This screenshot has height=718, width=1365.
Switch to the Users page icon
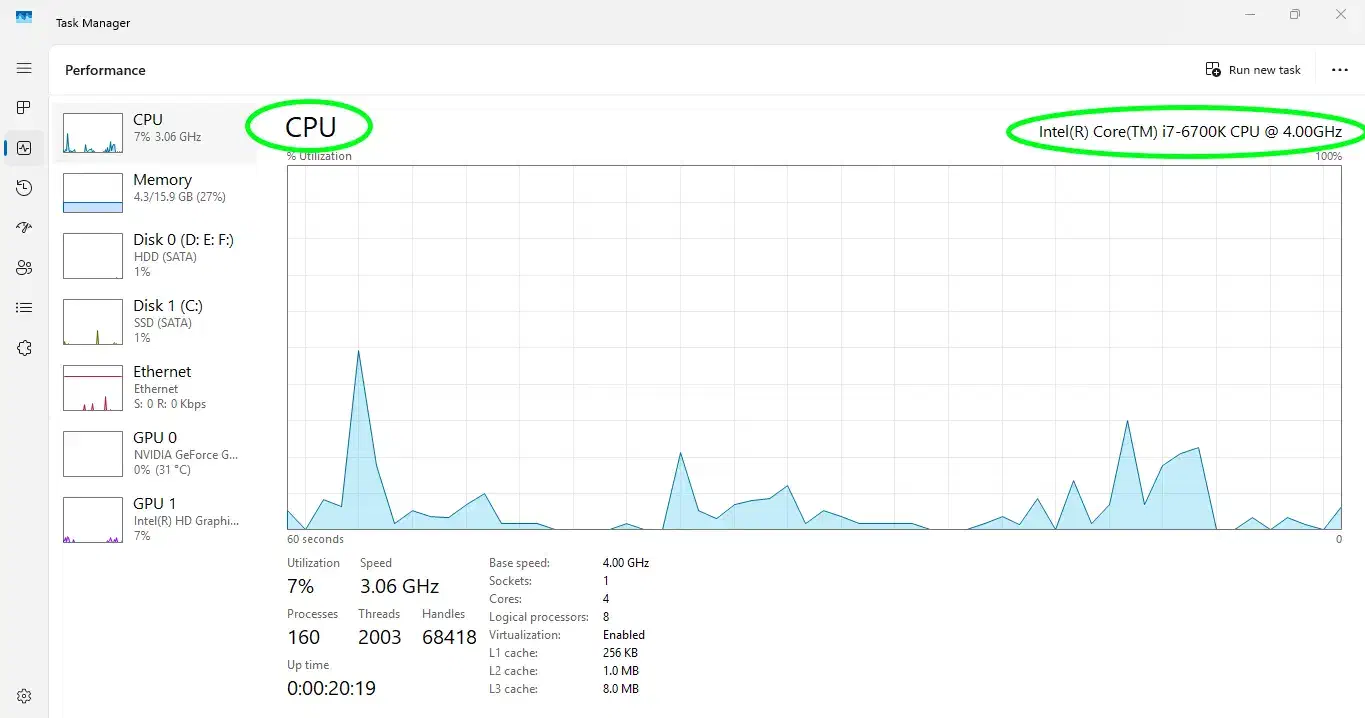(x=24, y=268)
